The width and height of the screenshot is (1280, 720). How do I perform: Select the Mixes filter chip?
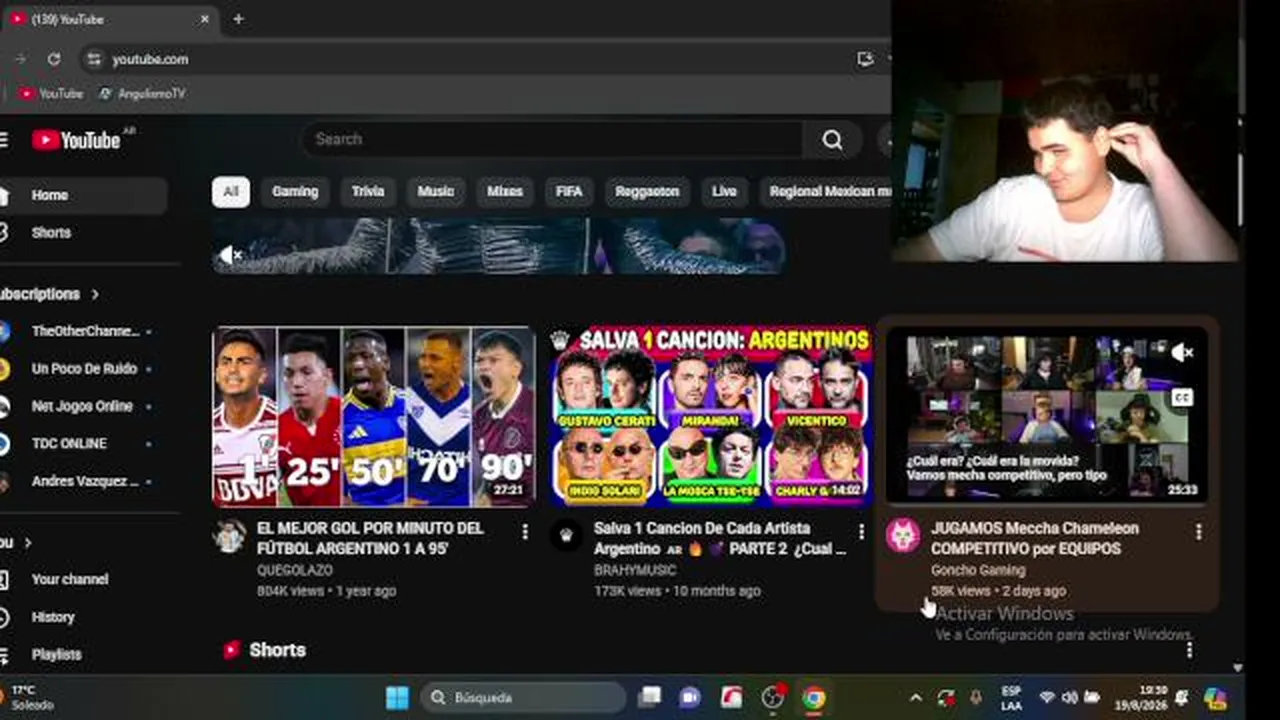tap(505, 192)
